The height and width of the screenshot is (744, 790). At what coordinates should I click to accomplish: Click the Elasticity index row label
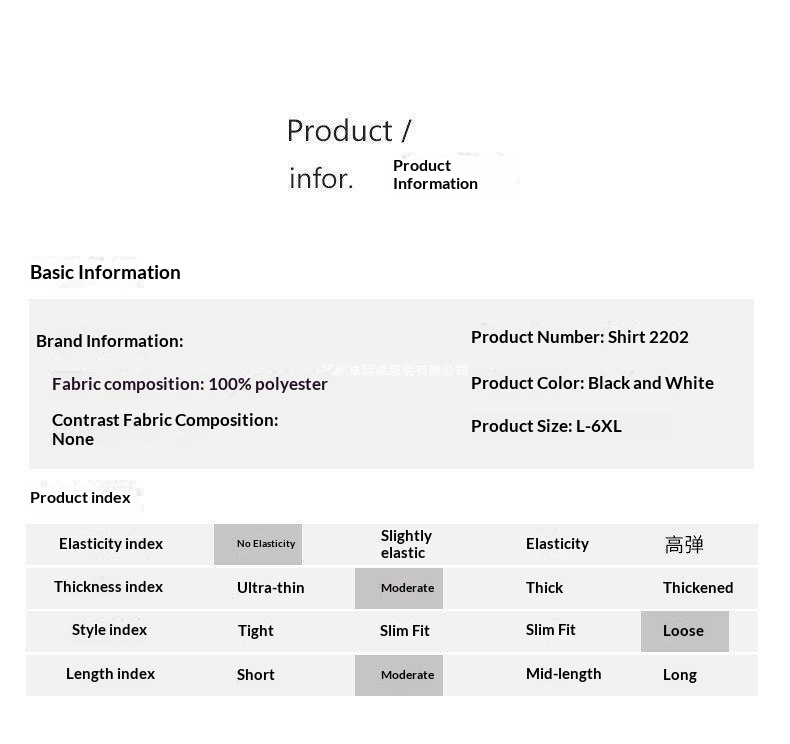[111, 544]
